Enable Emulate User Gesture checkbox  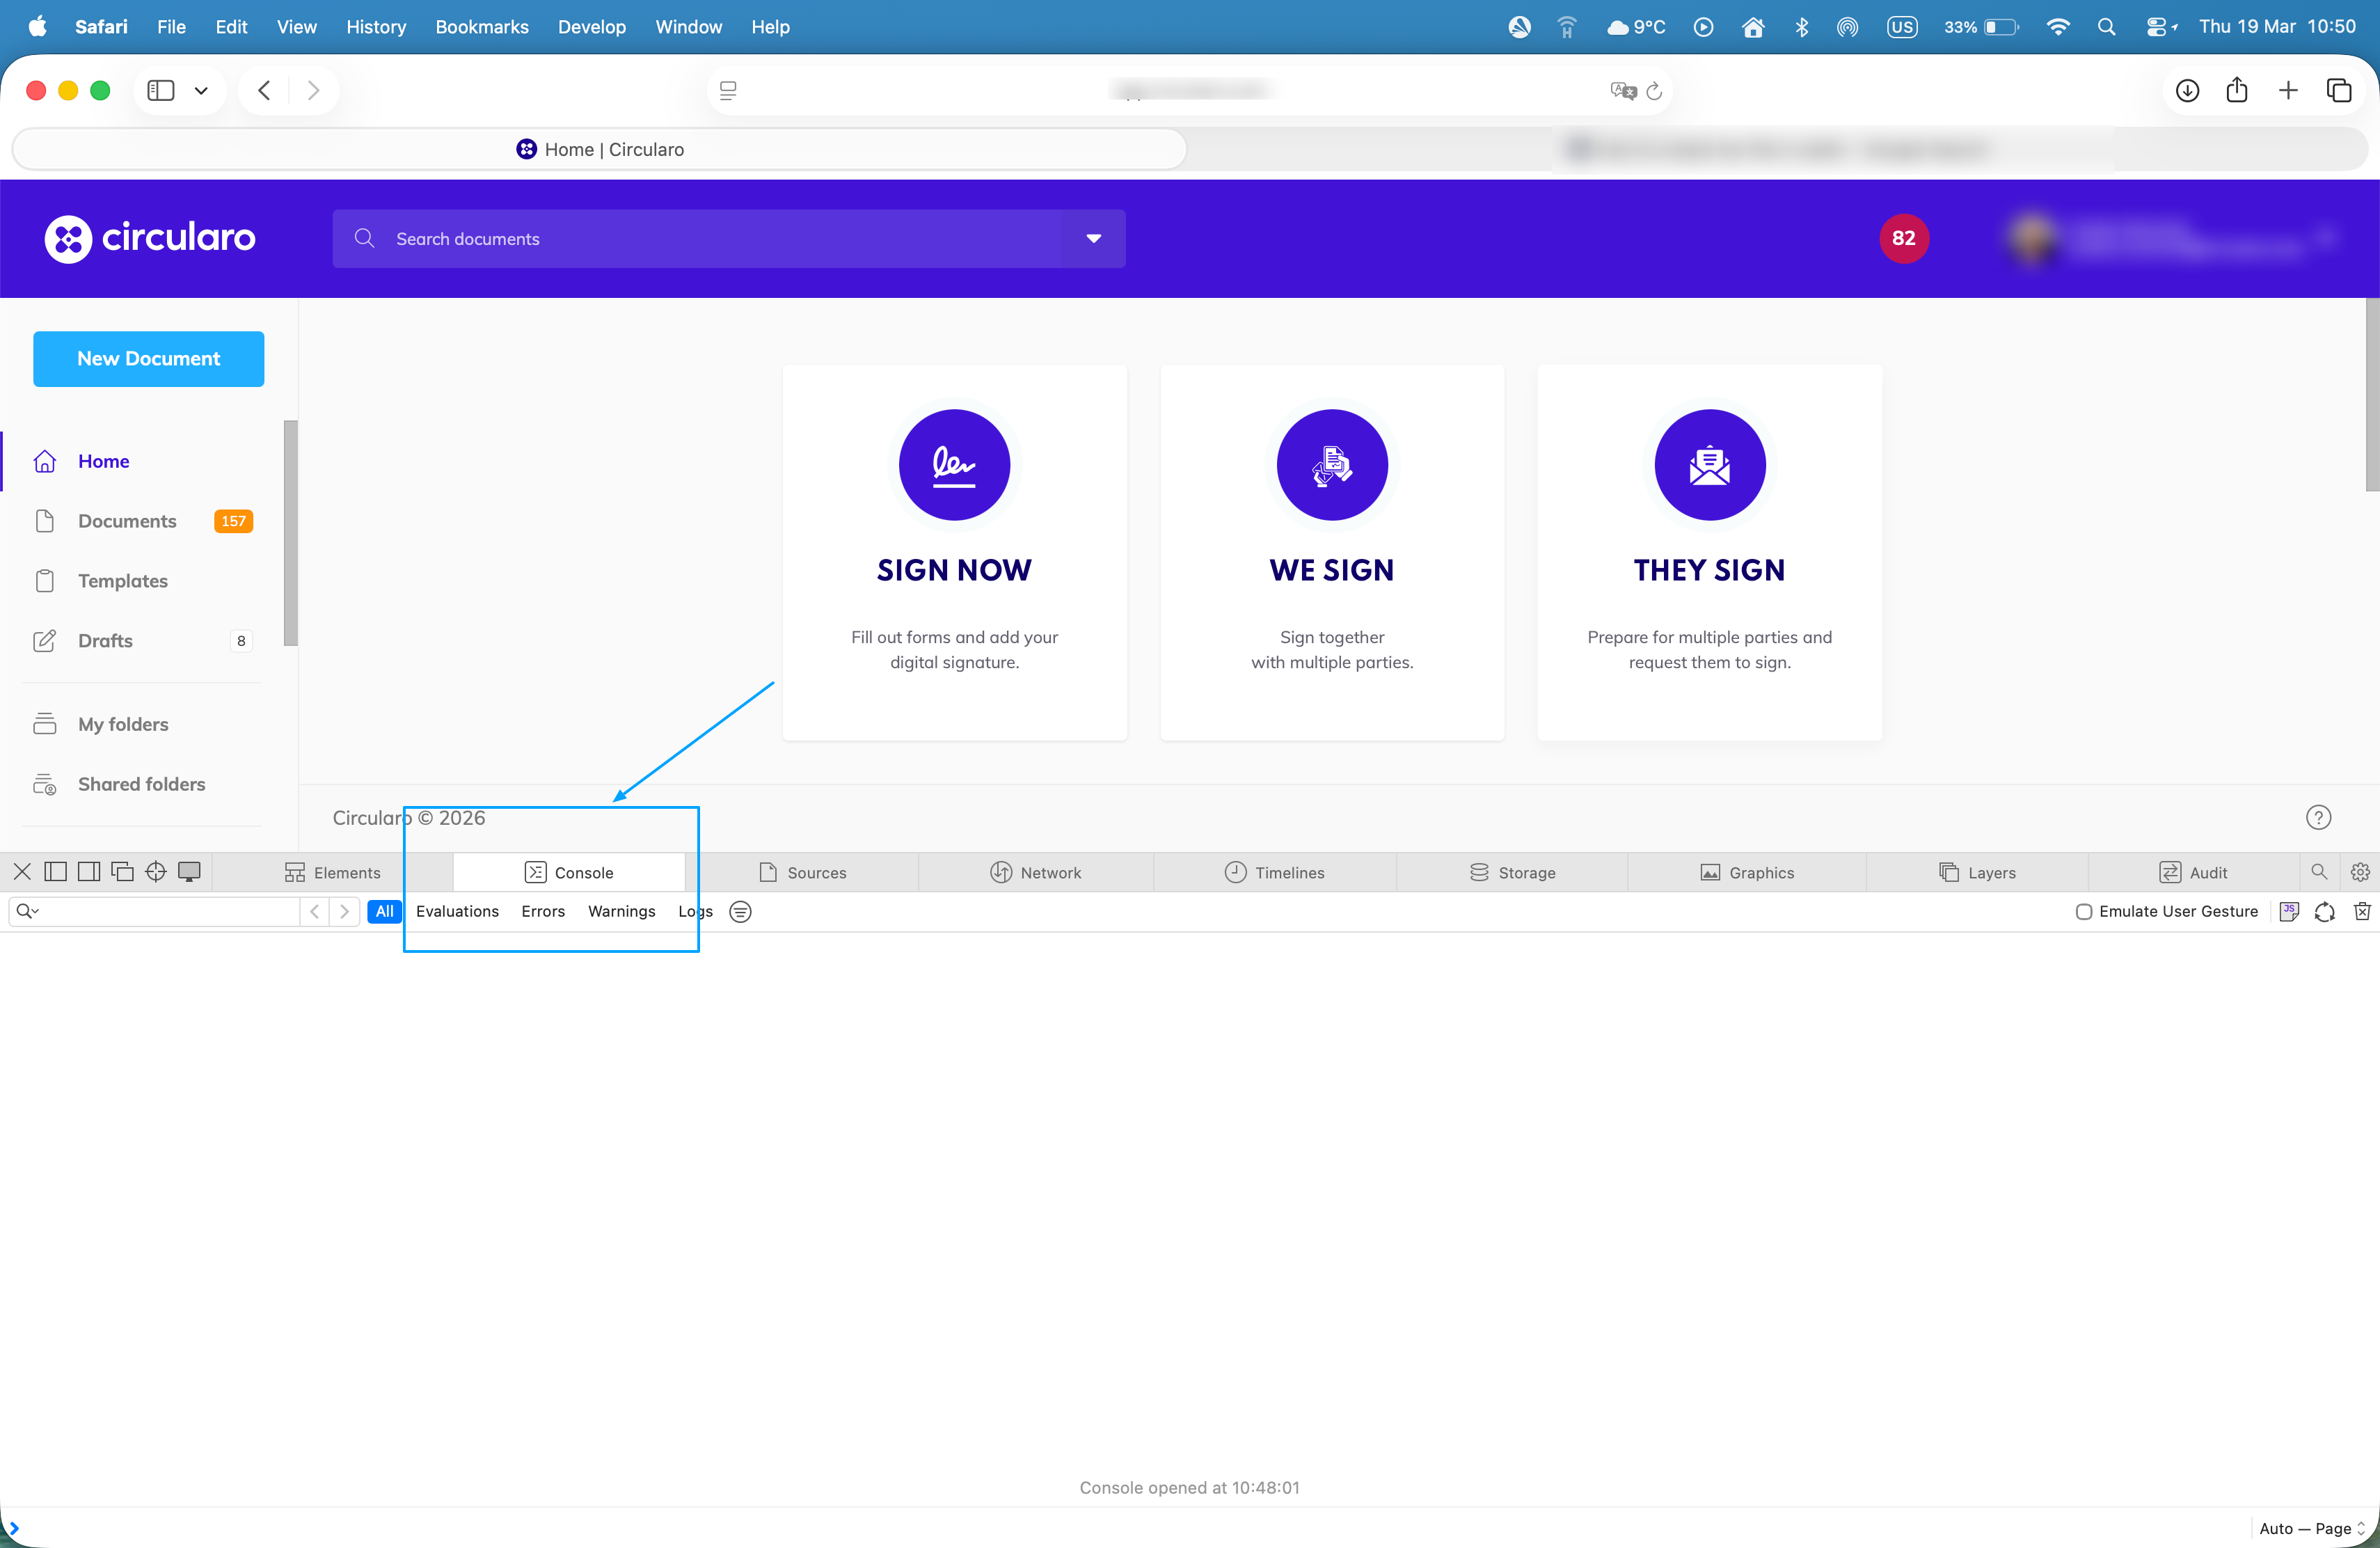pos(2084,911)
